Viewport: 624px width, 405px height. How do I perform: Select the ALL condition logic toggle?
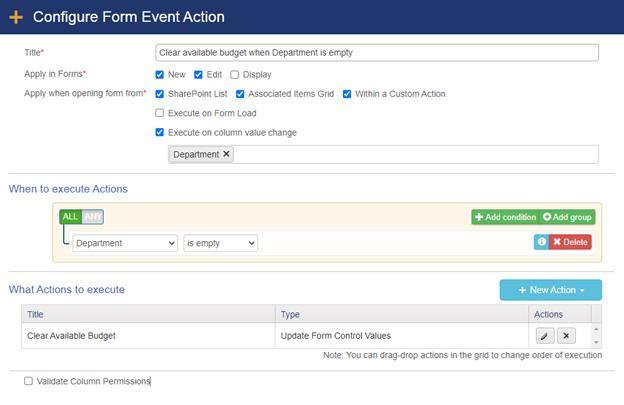70,217
